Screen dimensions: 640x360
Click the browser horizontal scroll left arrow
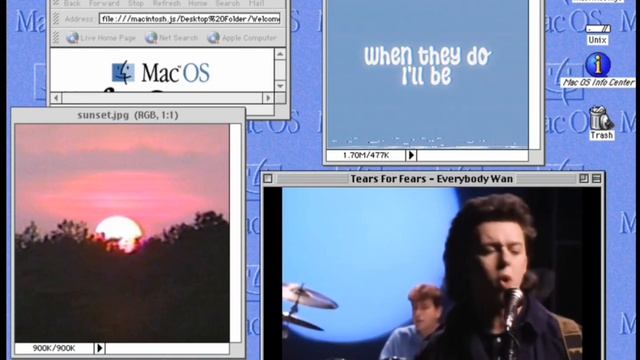pyautogui.click(x=56, y=98)
